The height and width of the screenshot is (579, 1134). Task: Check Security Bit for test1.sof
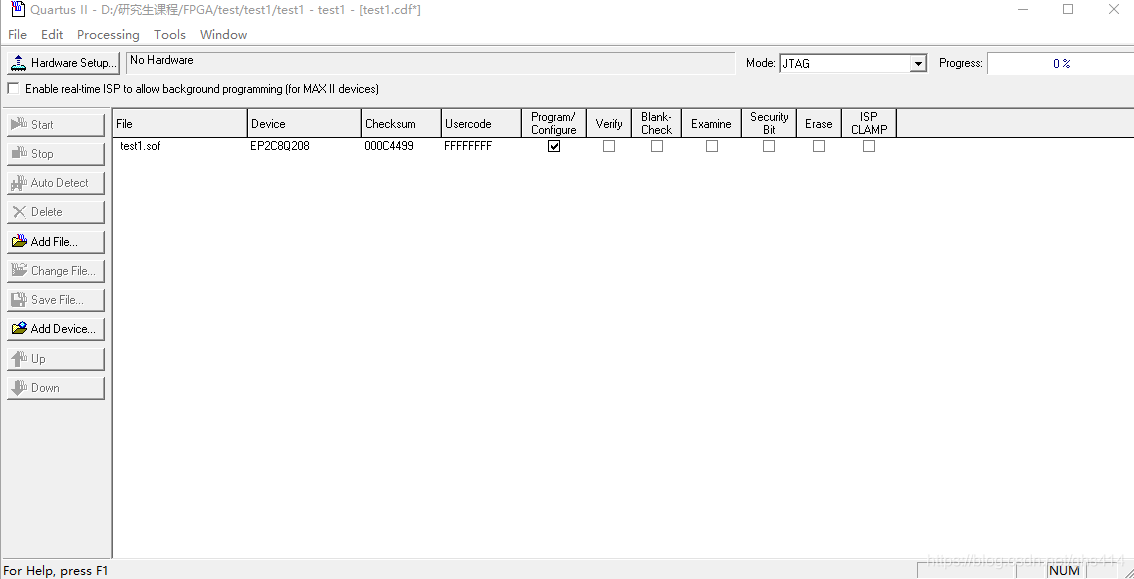point(769,146)
